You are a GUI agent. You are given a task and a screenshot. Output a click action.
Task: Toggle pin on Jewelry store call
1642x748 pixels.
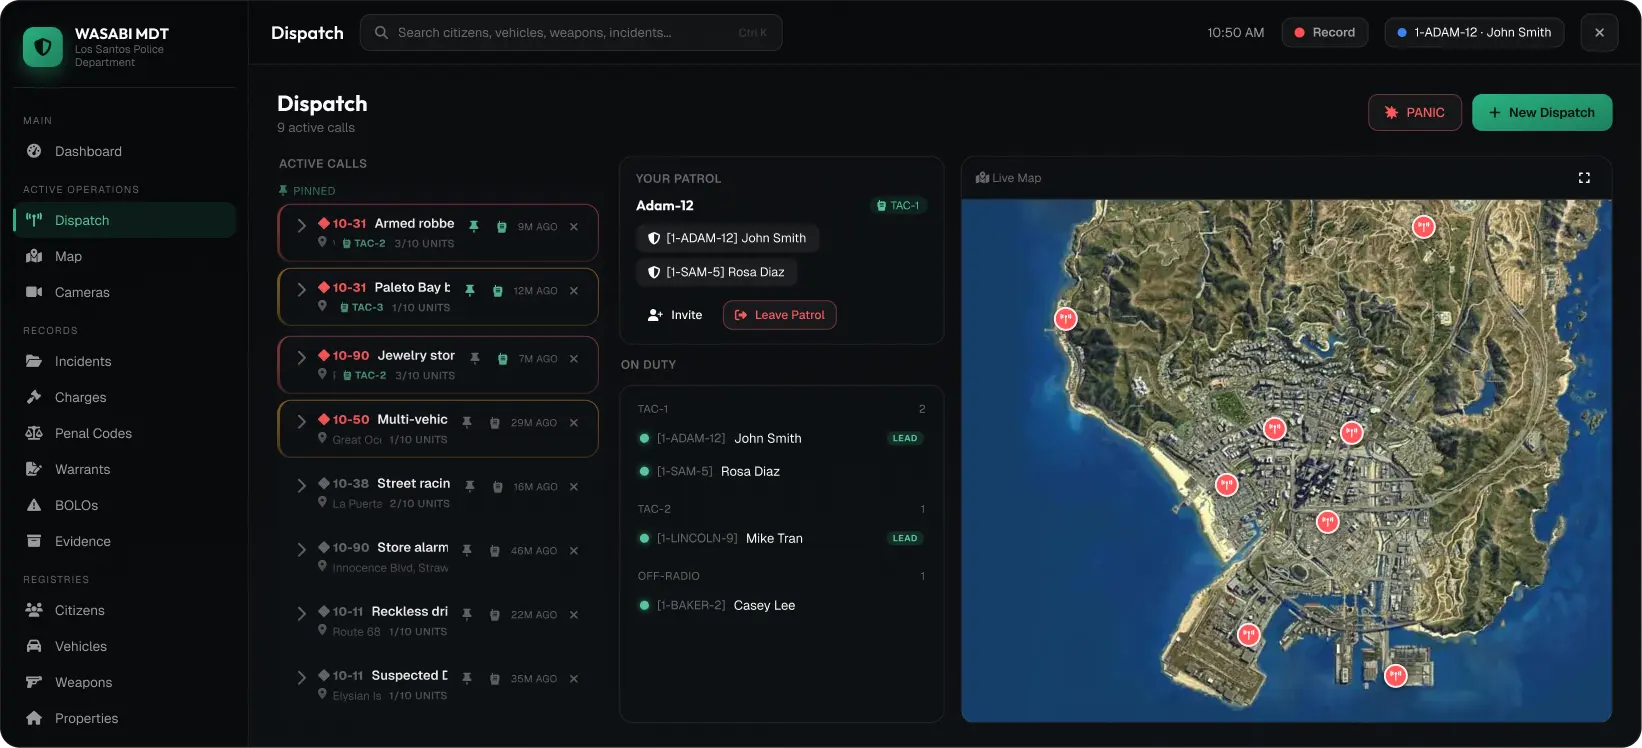(x=475, y=359)
